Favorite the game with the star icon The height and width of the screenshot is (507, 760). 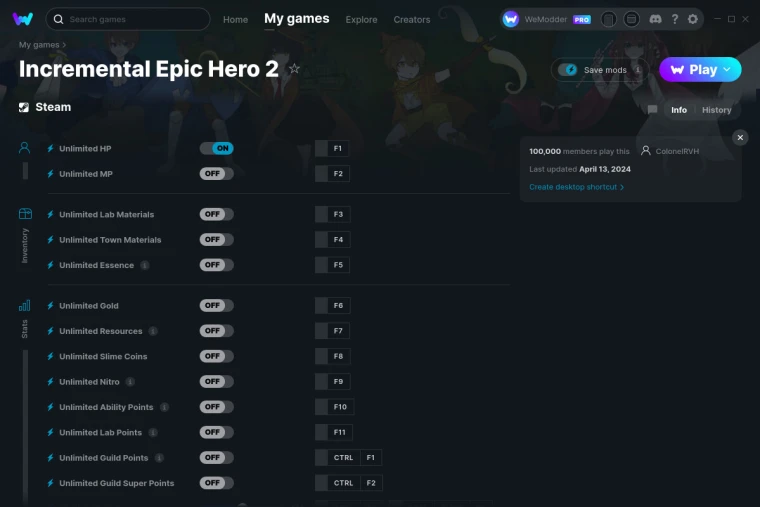pos(294,69)
